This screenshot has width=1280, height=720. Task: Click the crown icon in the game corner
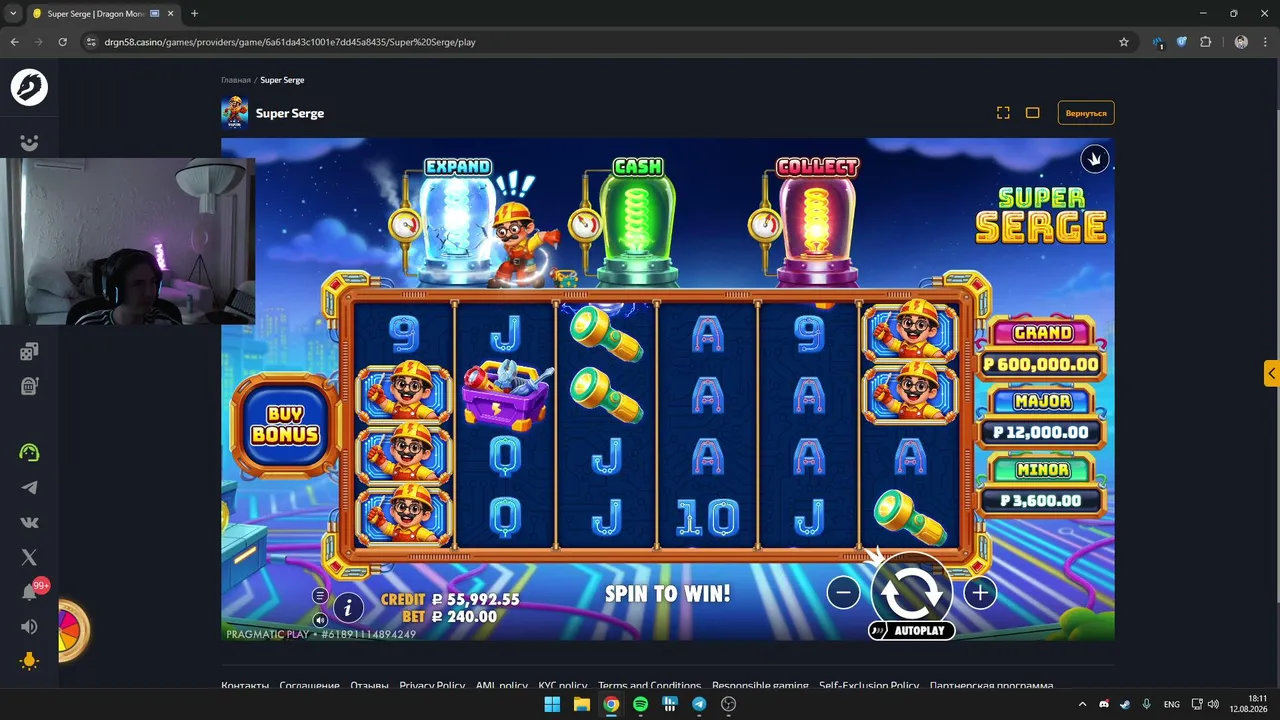point(1095,159)
